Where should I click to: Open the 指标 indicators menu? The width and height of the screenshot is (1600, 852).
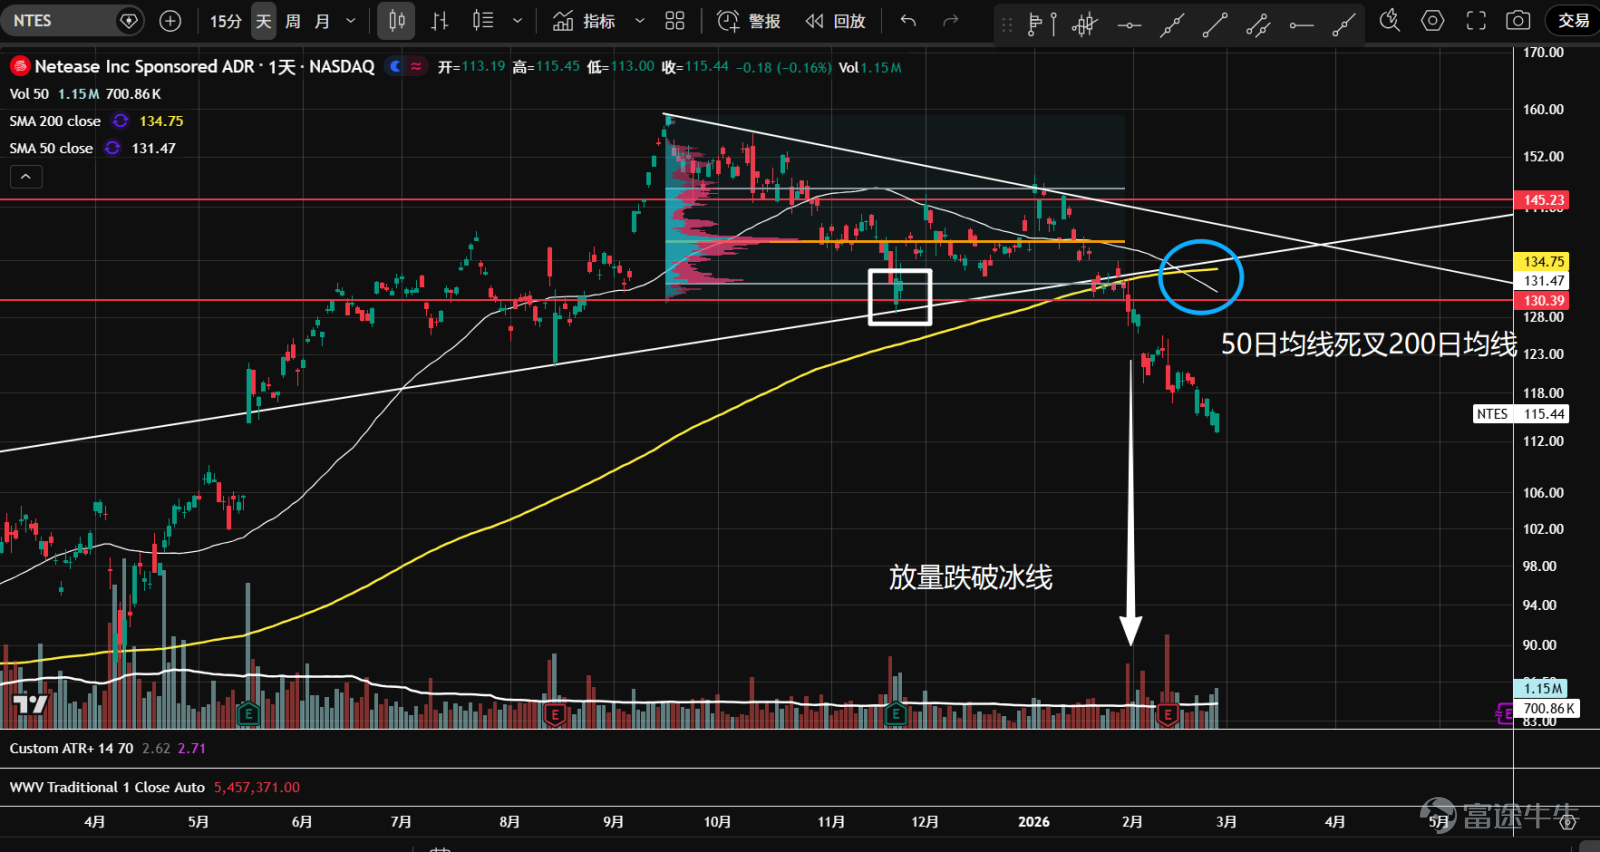[x=584, y=20]
